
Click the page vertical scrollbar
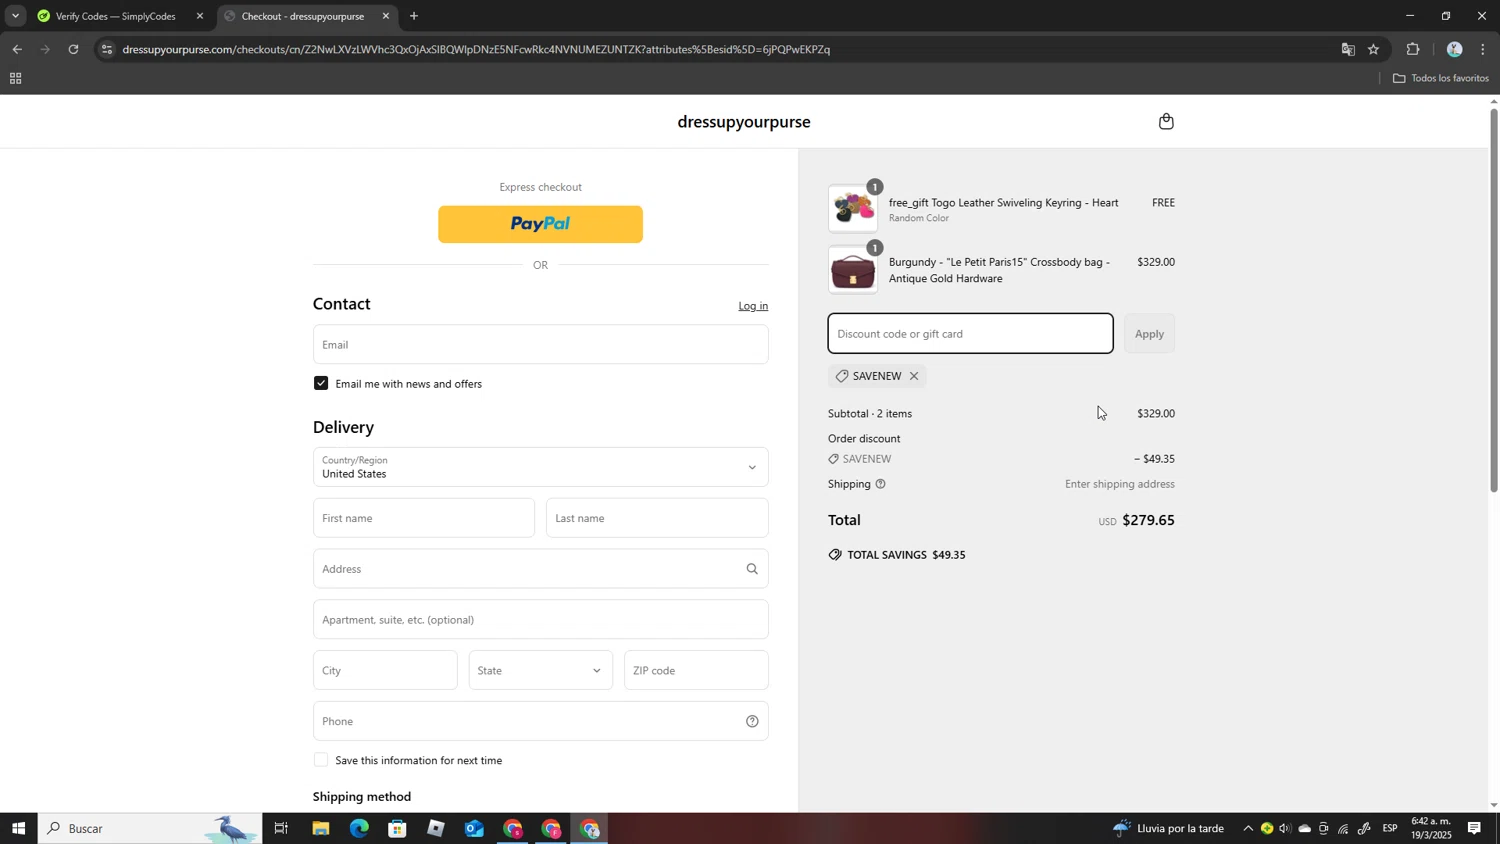tap(1494, 300)
